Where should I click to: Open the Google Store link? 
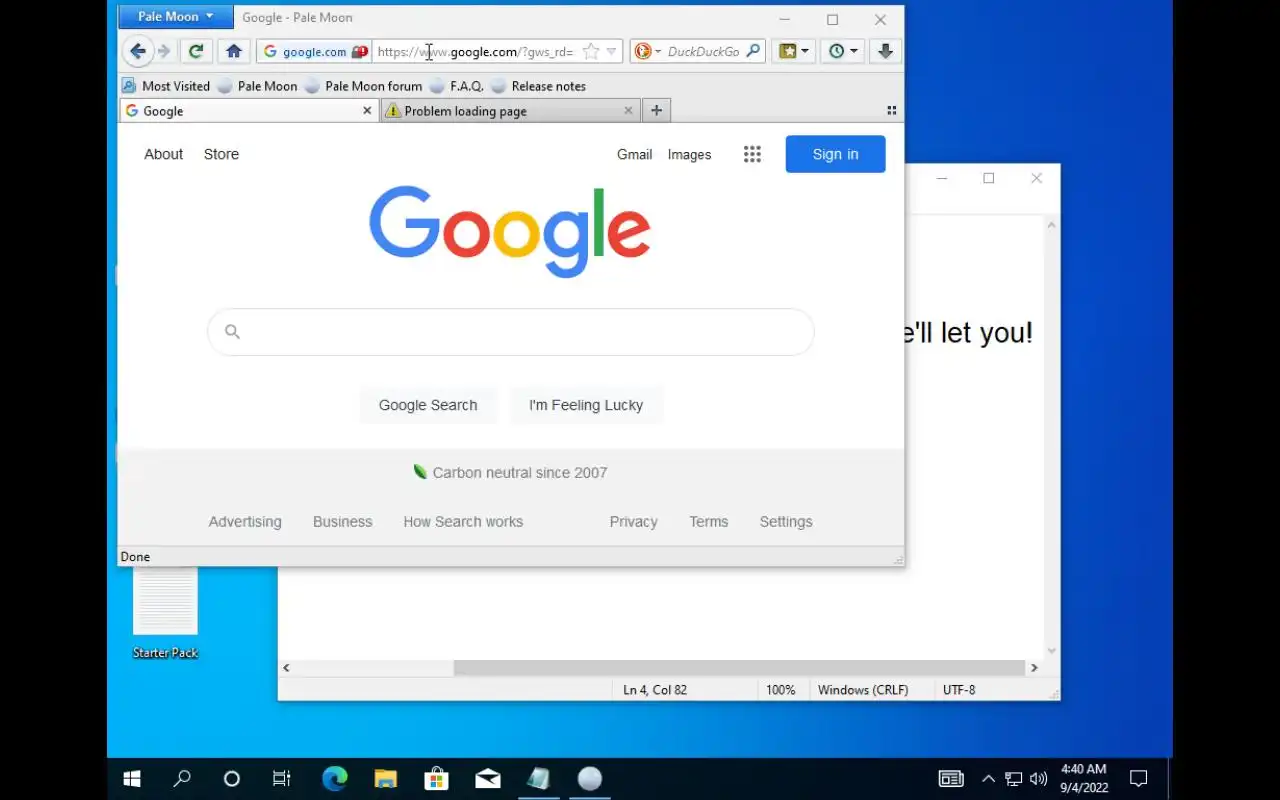pyautogui.click(x=221, y=154)
